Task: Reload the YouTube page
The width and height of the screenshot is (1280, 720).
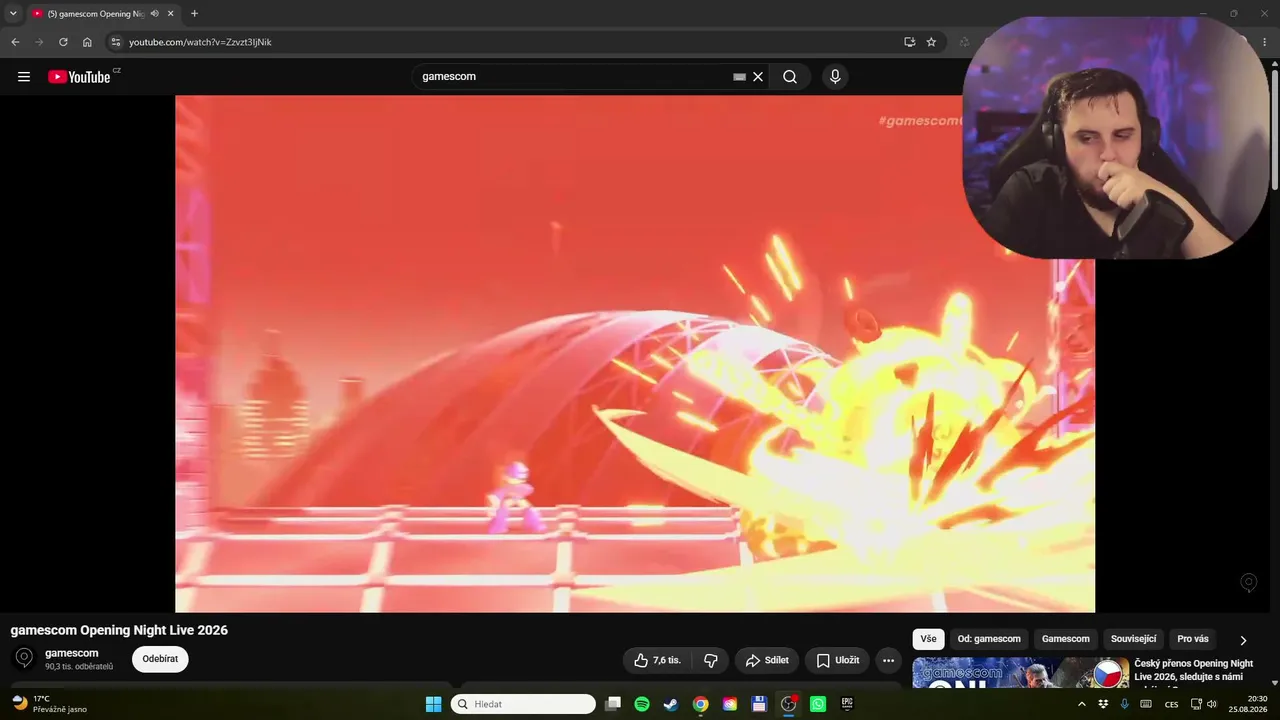Action: point(63,42)
